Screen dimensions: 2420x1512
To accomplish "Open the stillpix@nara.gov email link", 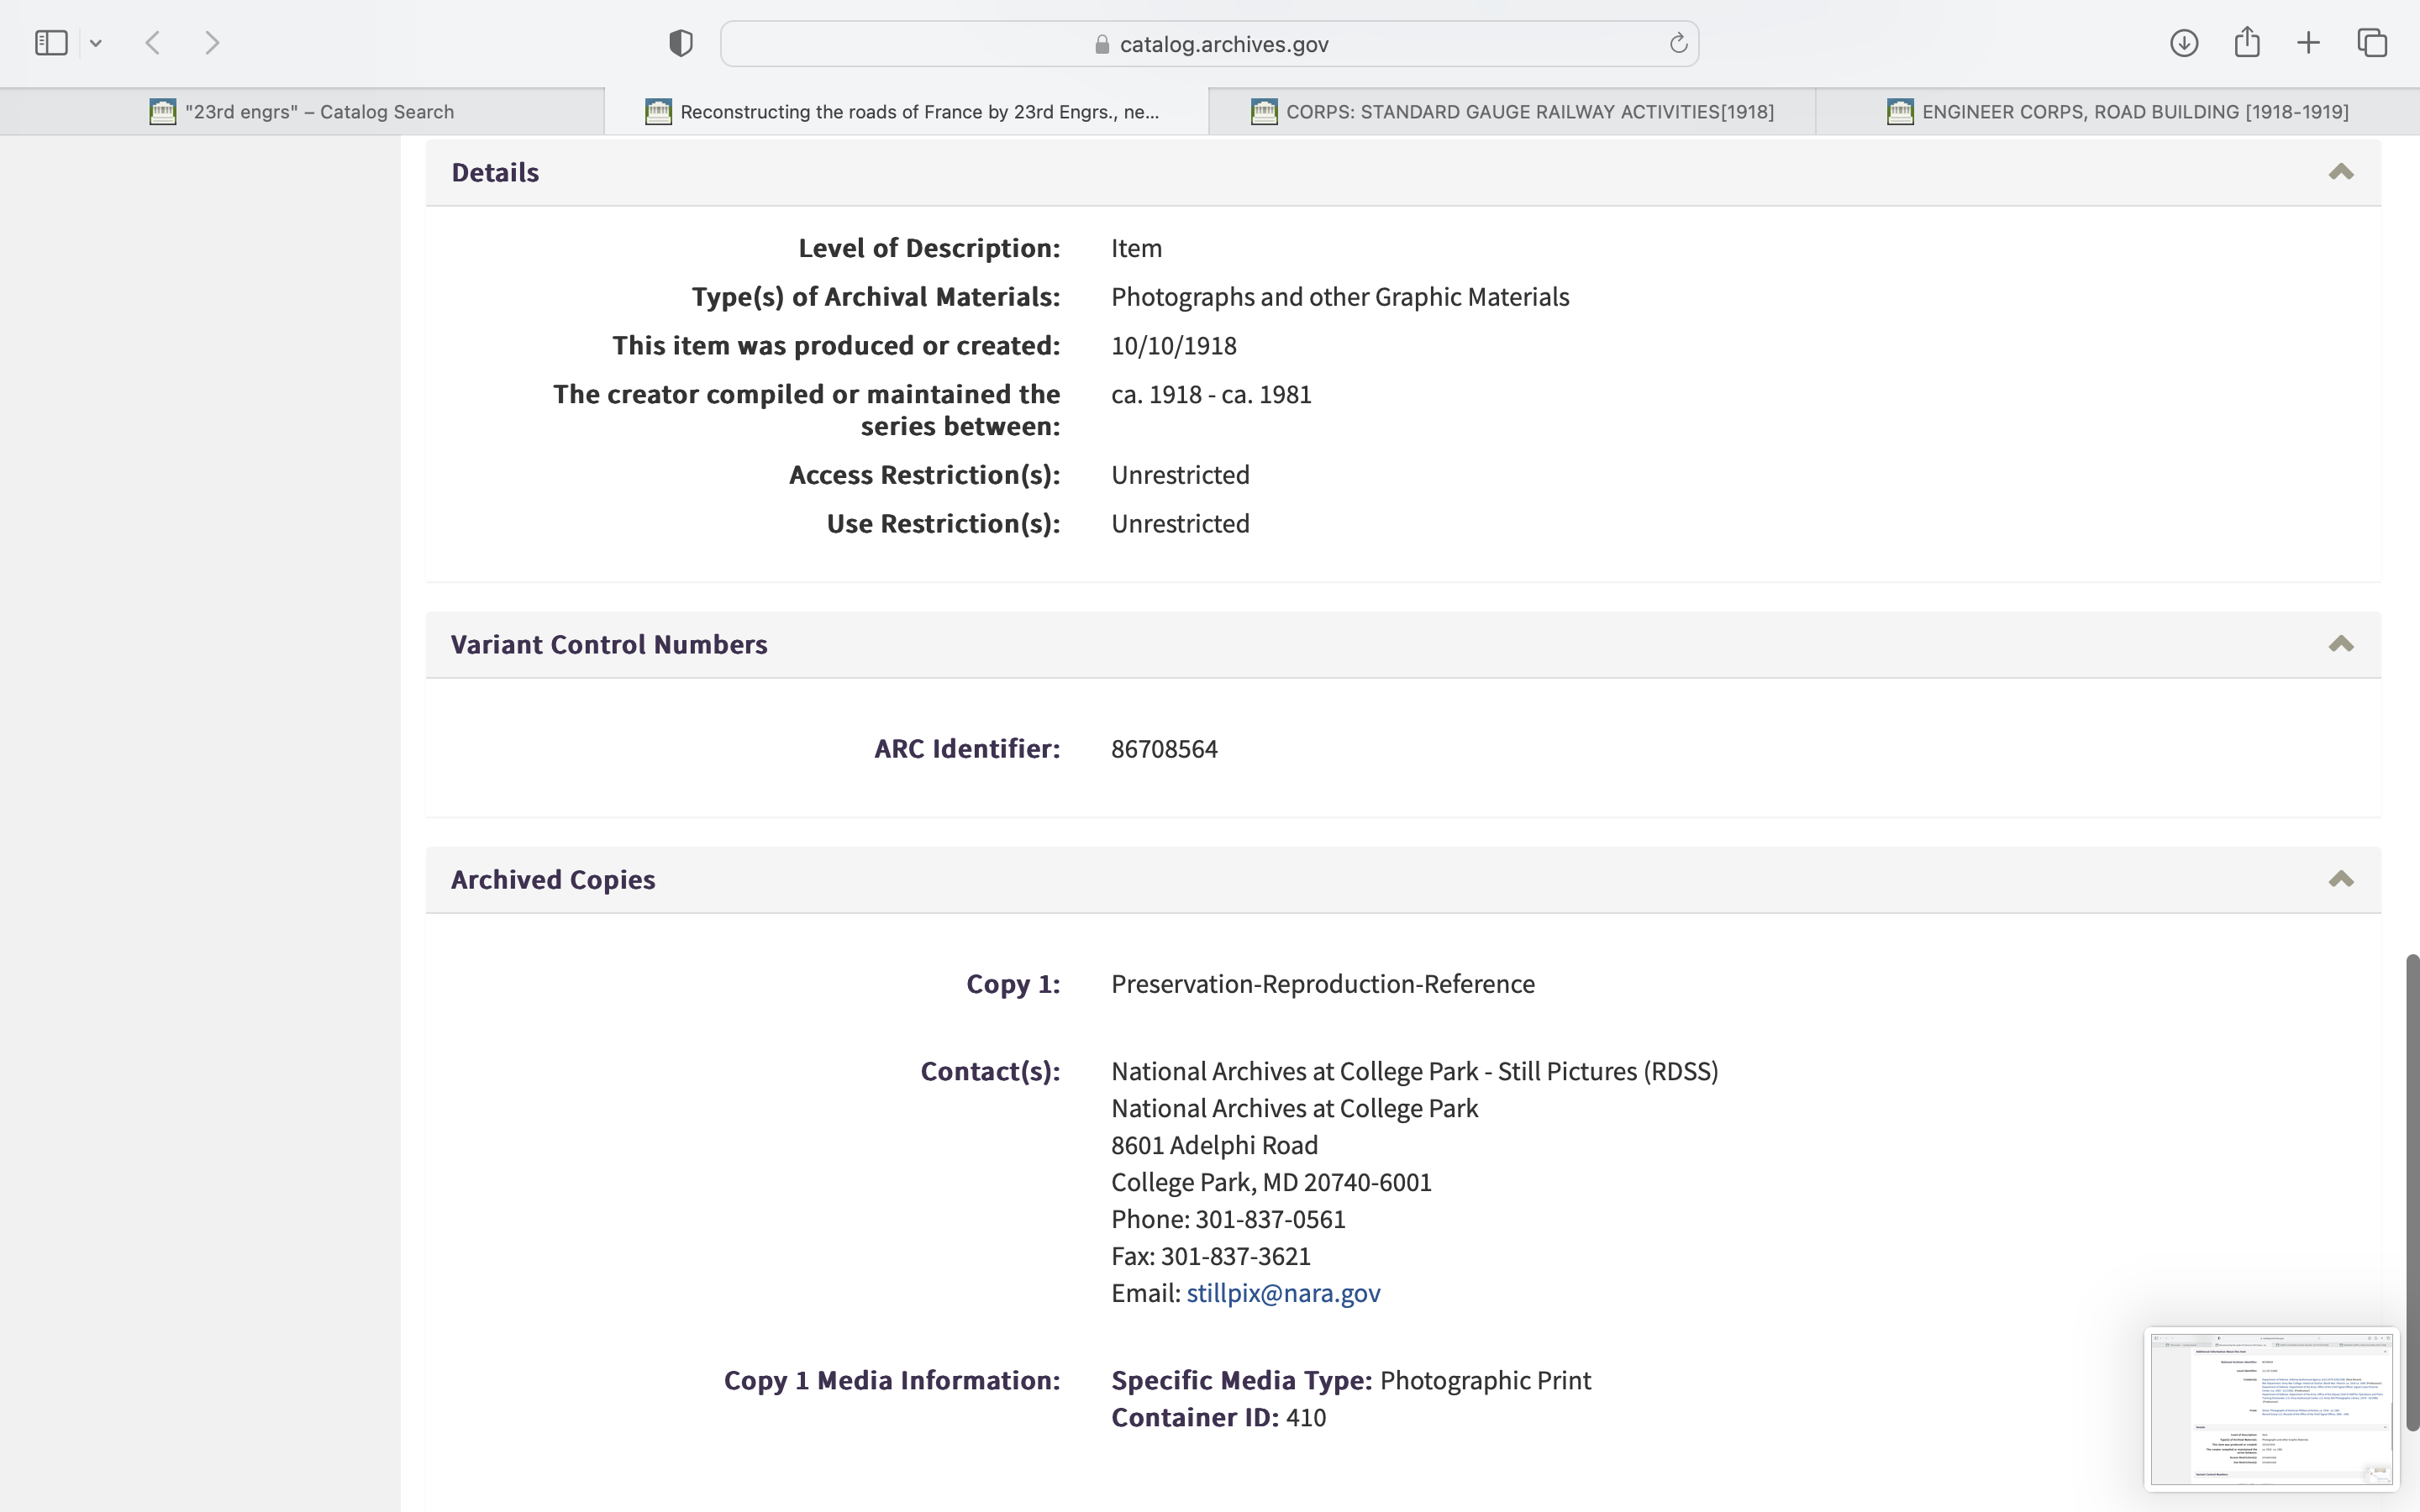I will click(x=1283, y=1293).
